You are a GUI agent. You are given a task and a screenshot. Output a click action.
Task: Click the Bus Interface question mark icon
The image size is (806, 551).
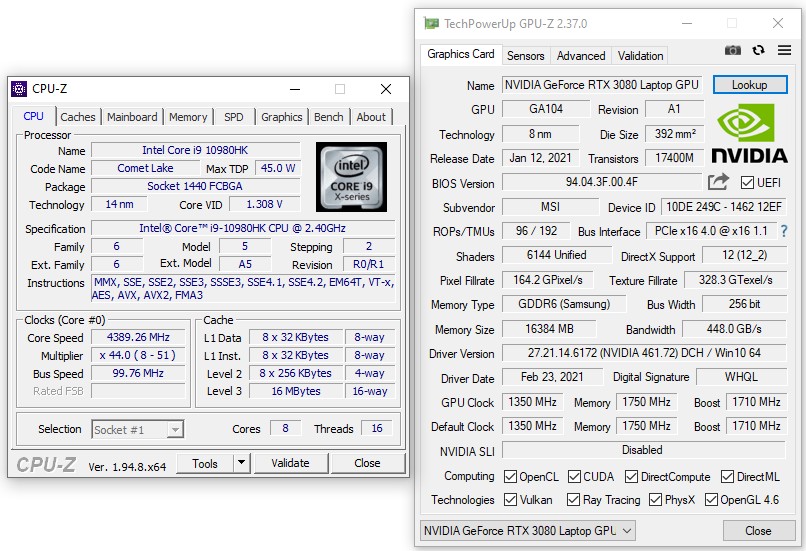coord(784,232)
